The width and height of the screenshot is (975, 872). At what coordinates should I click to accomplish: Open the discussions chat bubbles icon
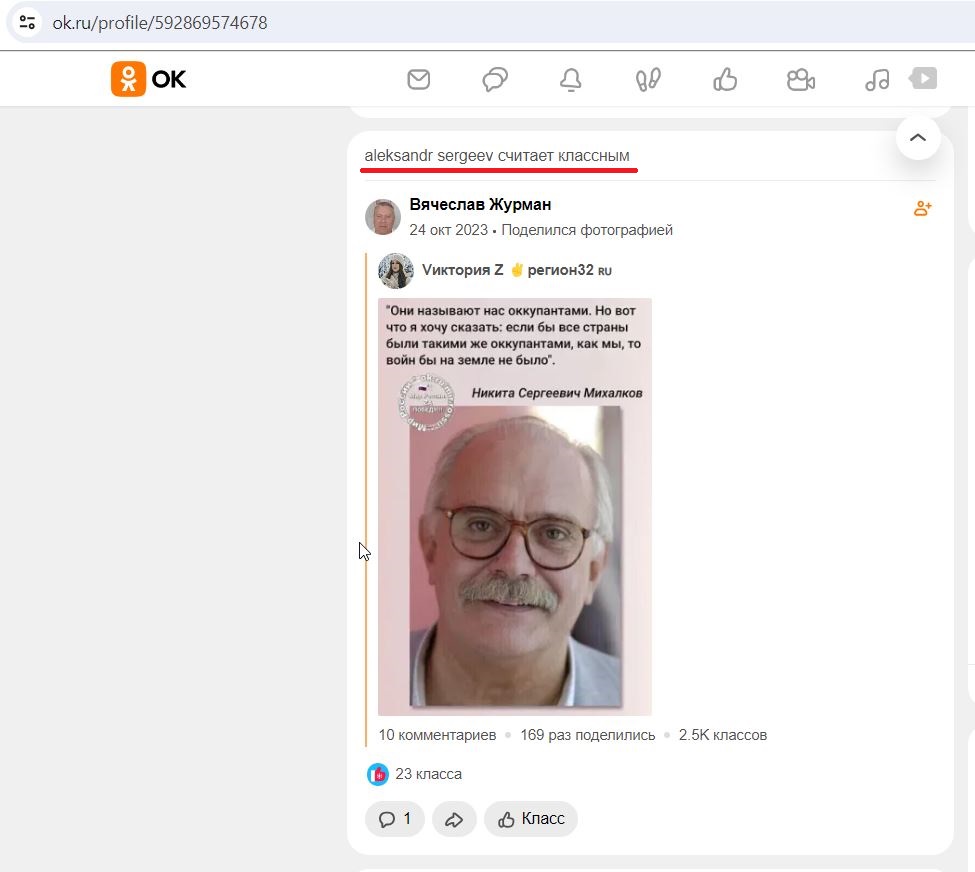coord(495,80)
